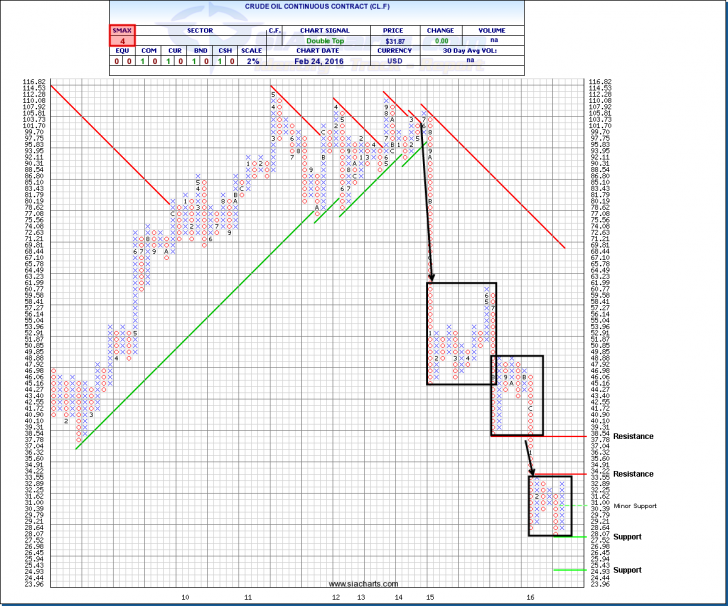The width and height of the screenshot is (728, 606).
Task: Click year 16 on the time axis
Action: tap(530, 596)
